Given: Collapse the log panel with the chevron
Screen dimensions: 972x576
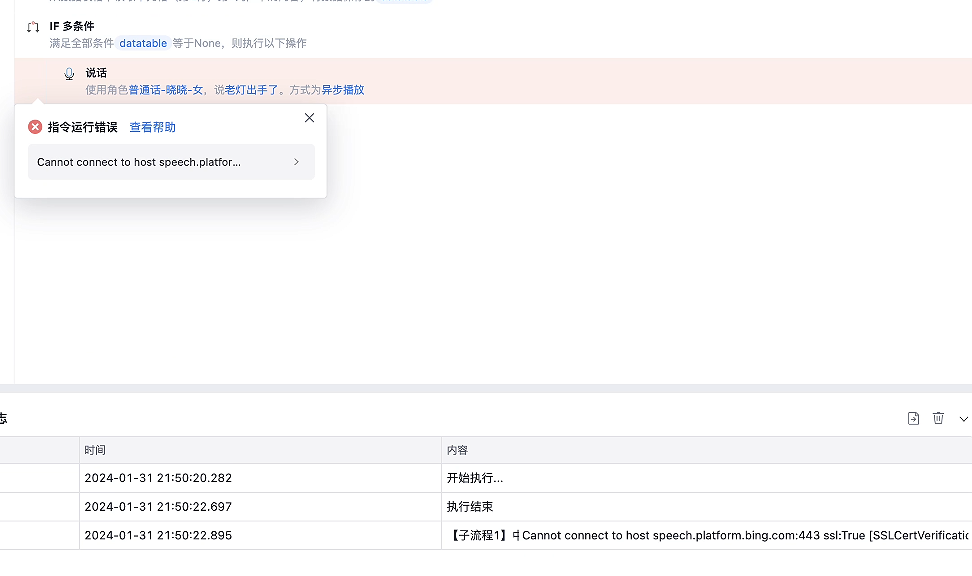Looking at the screenshot, I should pos(963,418).
